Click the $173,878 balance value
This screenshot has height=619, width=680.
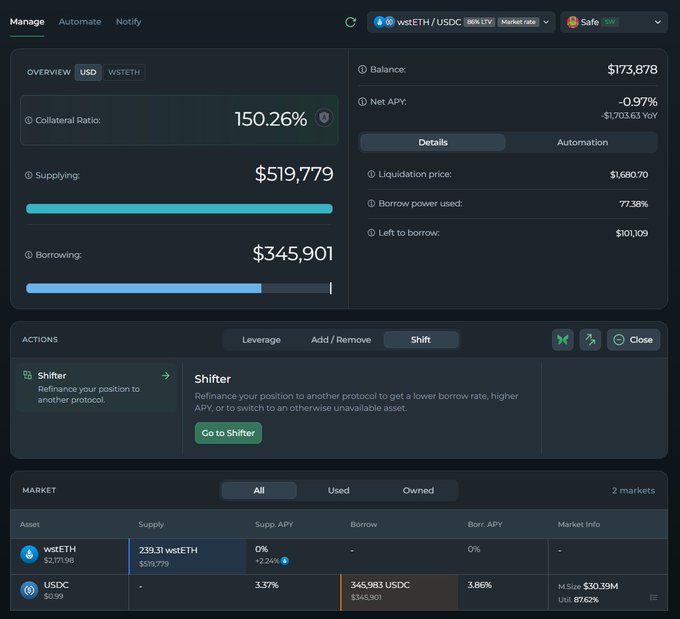pyautogui.click(x=632, y=69)
